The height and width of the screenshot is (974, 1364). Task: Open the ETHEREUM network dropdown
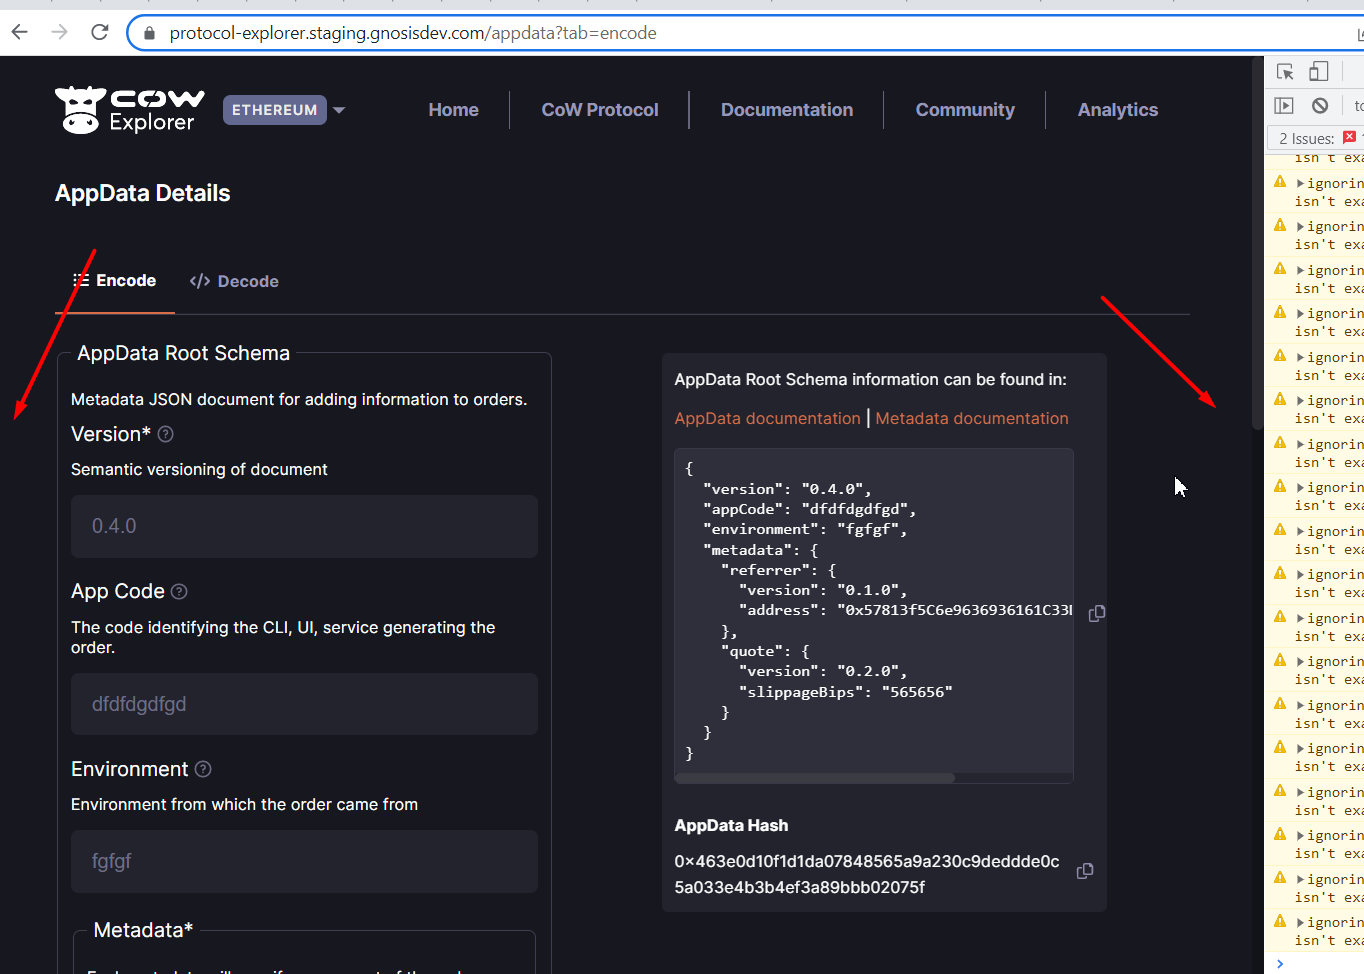pos(284,110)
